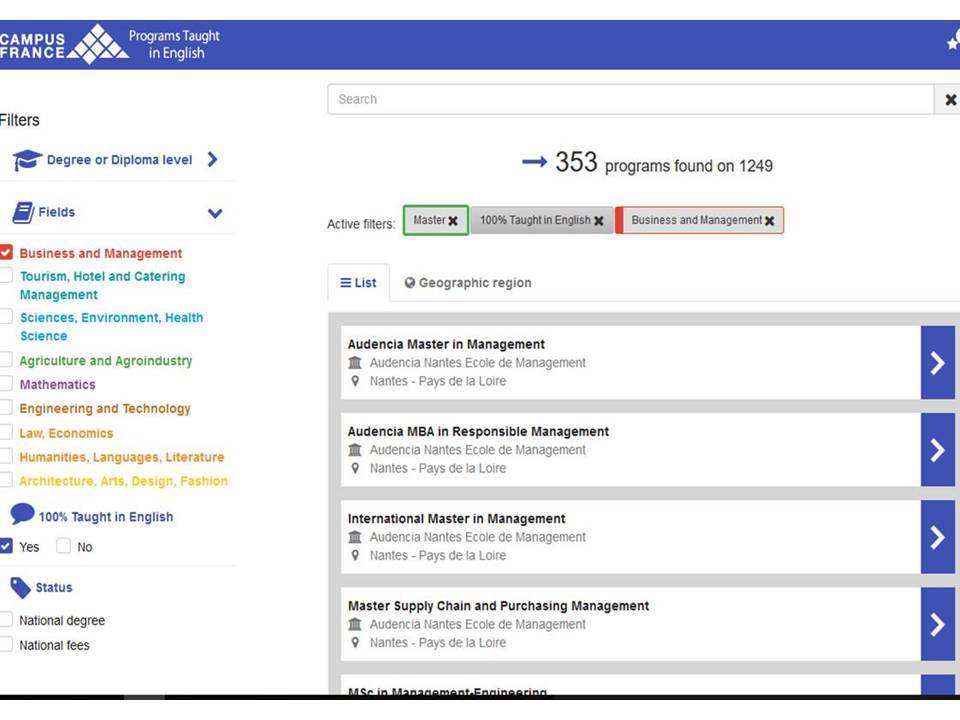Screen dimensions: 960x720
Task: Click the 353 programs found on 1249 text
Action: click(x=664, y=163)
